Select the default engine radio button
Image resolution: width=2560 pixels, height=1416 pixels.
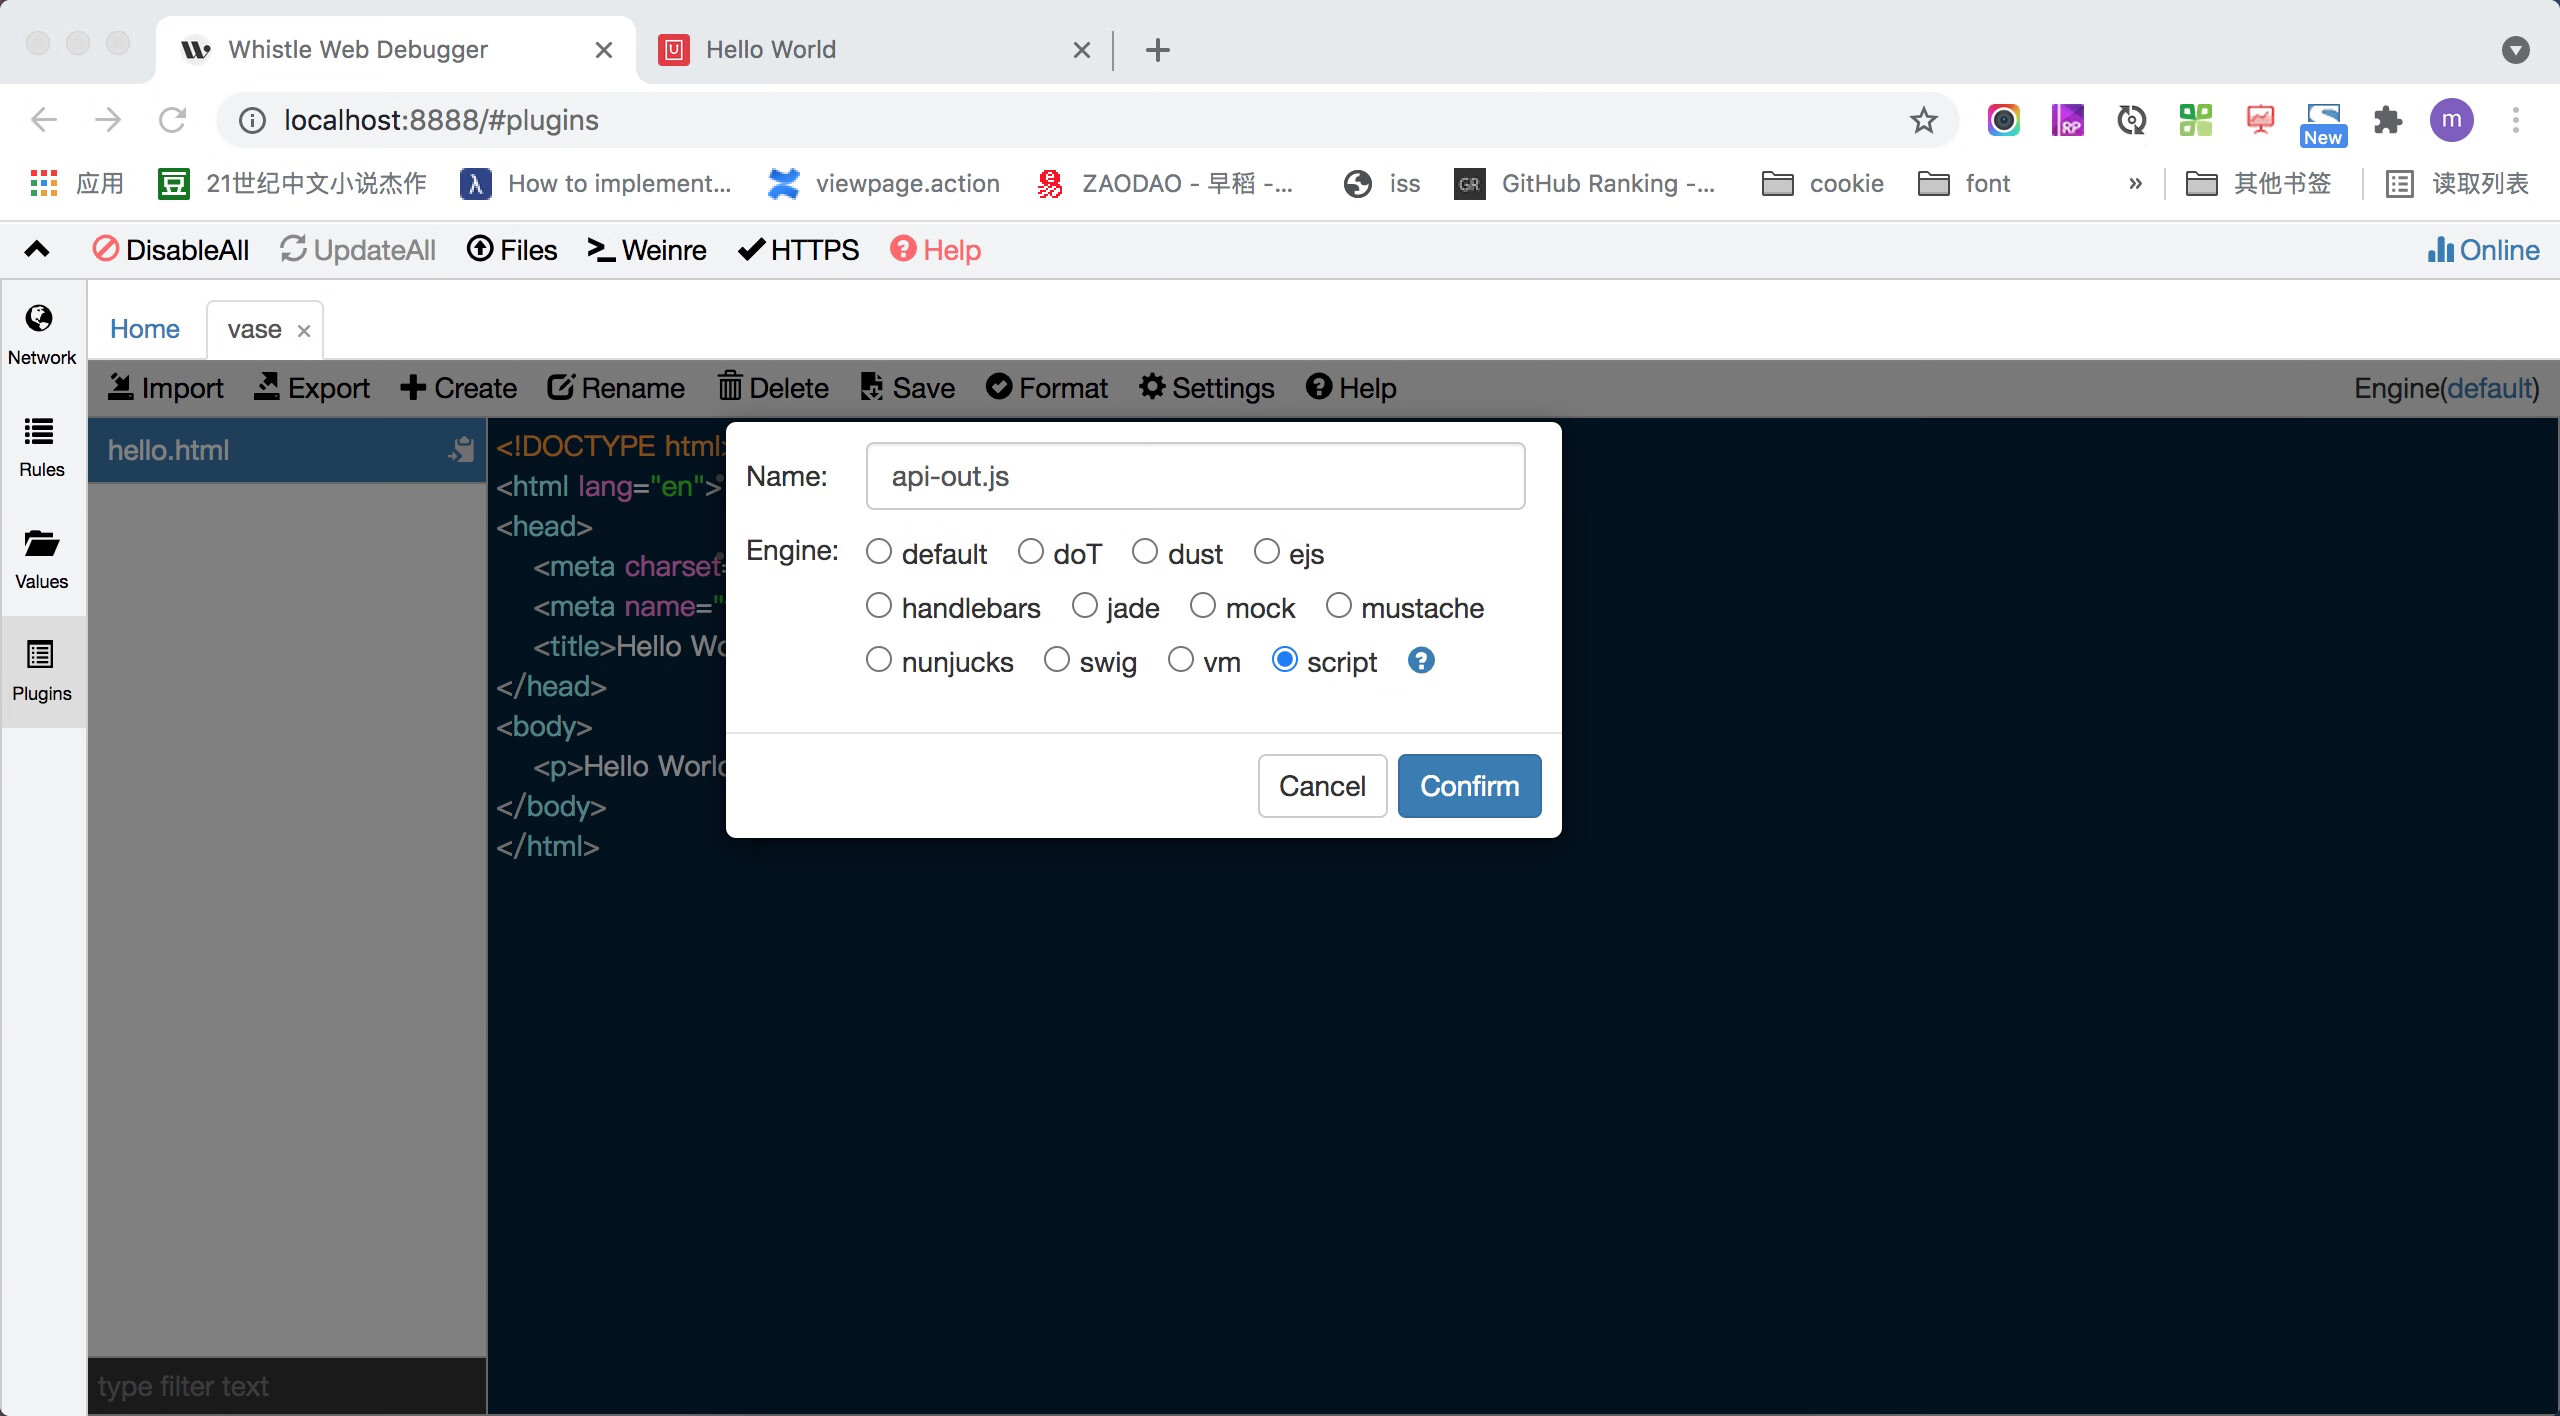tap(879, 551)
